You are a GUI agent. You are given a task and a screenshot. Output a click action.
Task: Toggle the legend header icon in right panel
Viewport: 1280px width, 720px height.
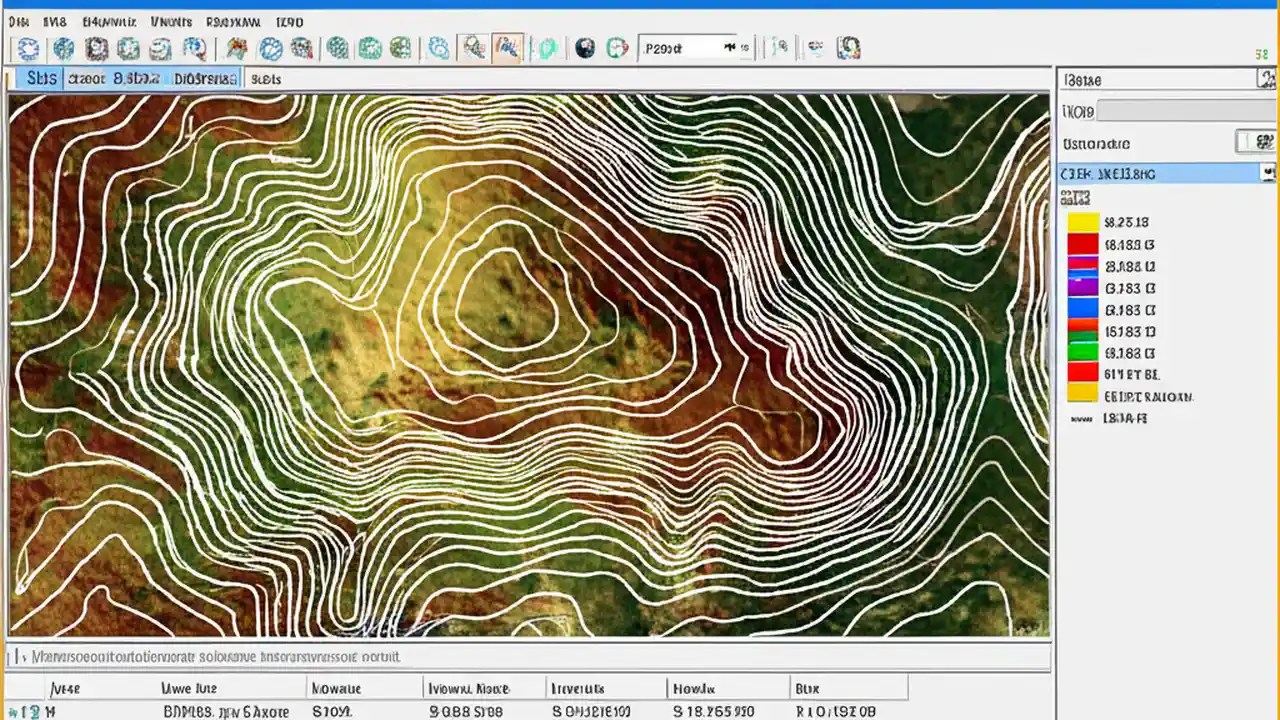[1266, 78]
